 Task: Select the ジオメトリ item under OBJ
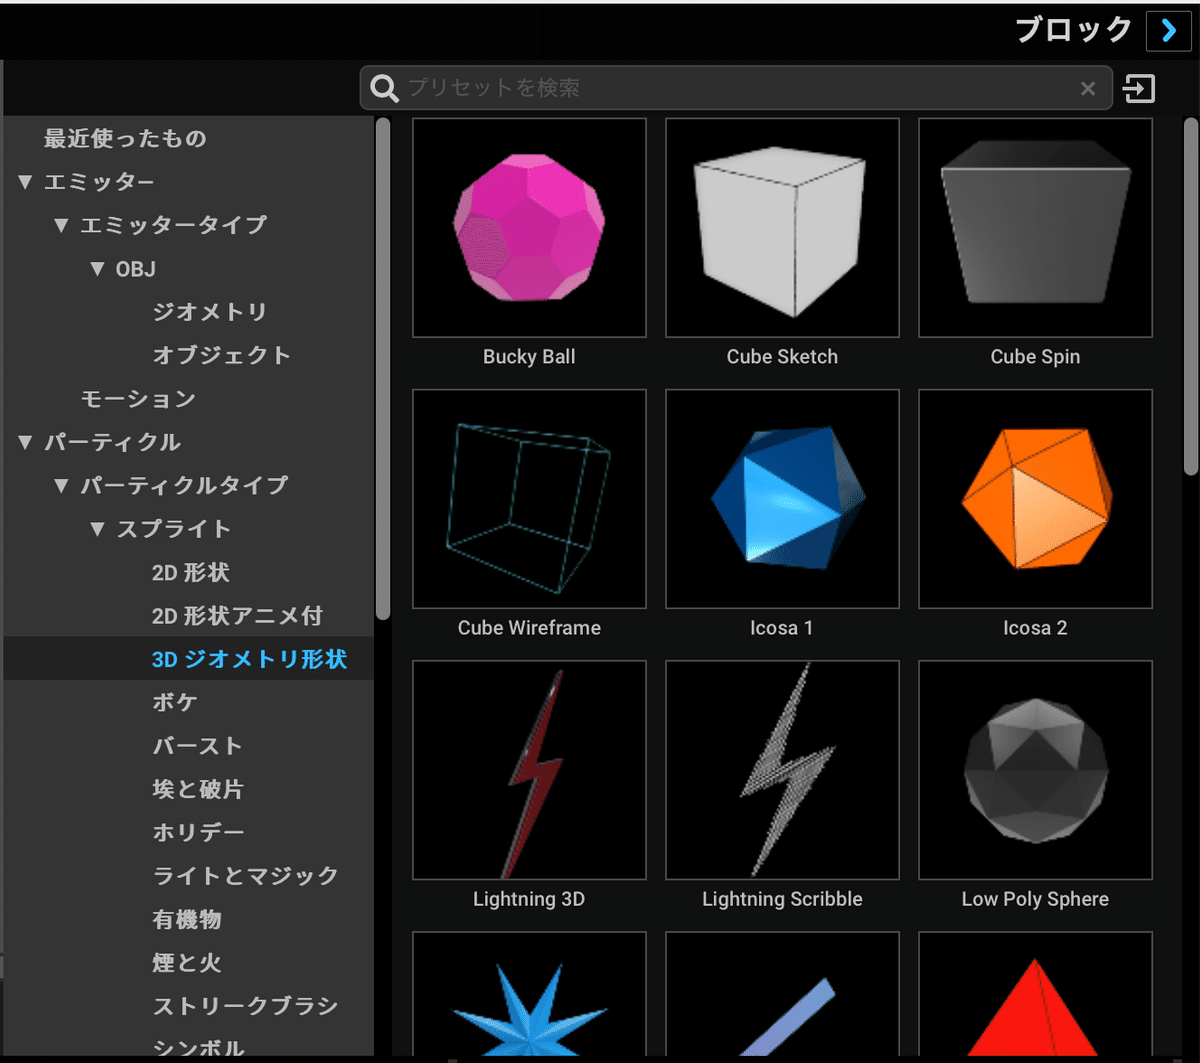click(210, 311)
